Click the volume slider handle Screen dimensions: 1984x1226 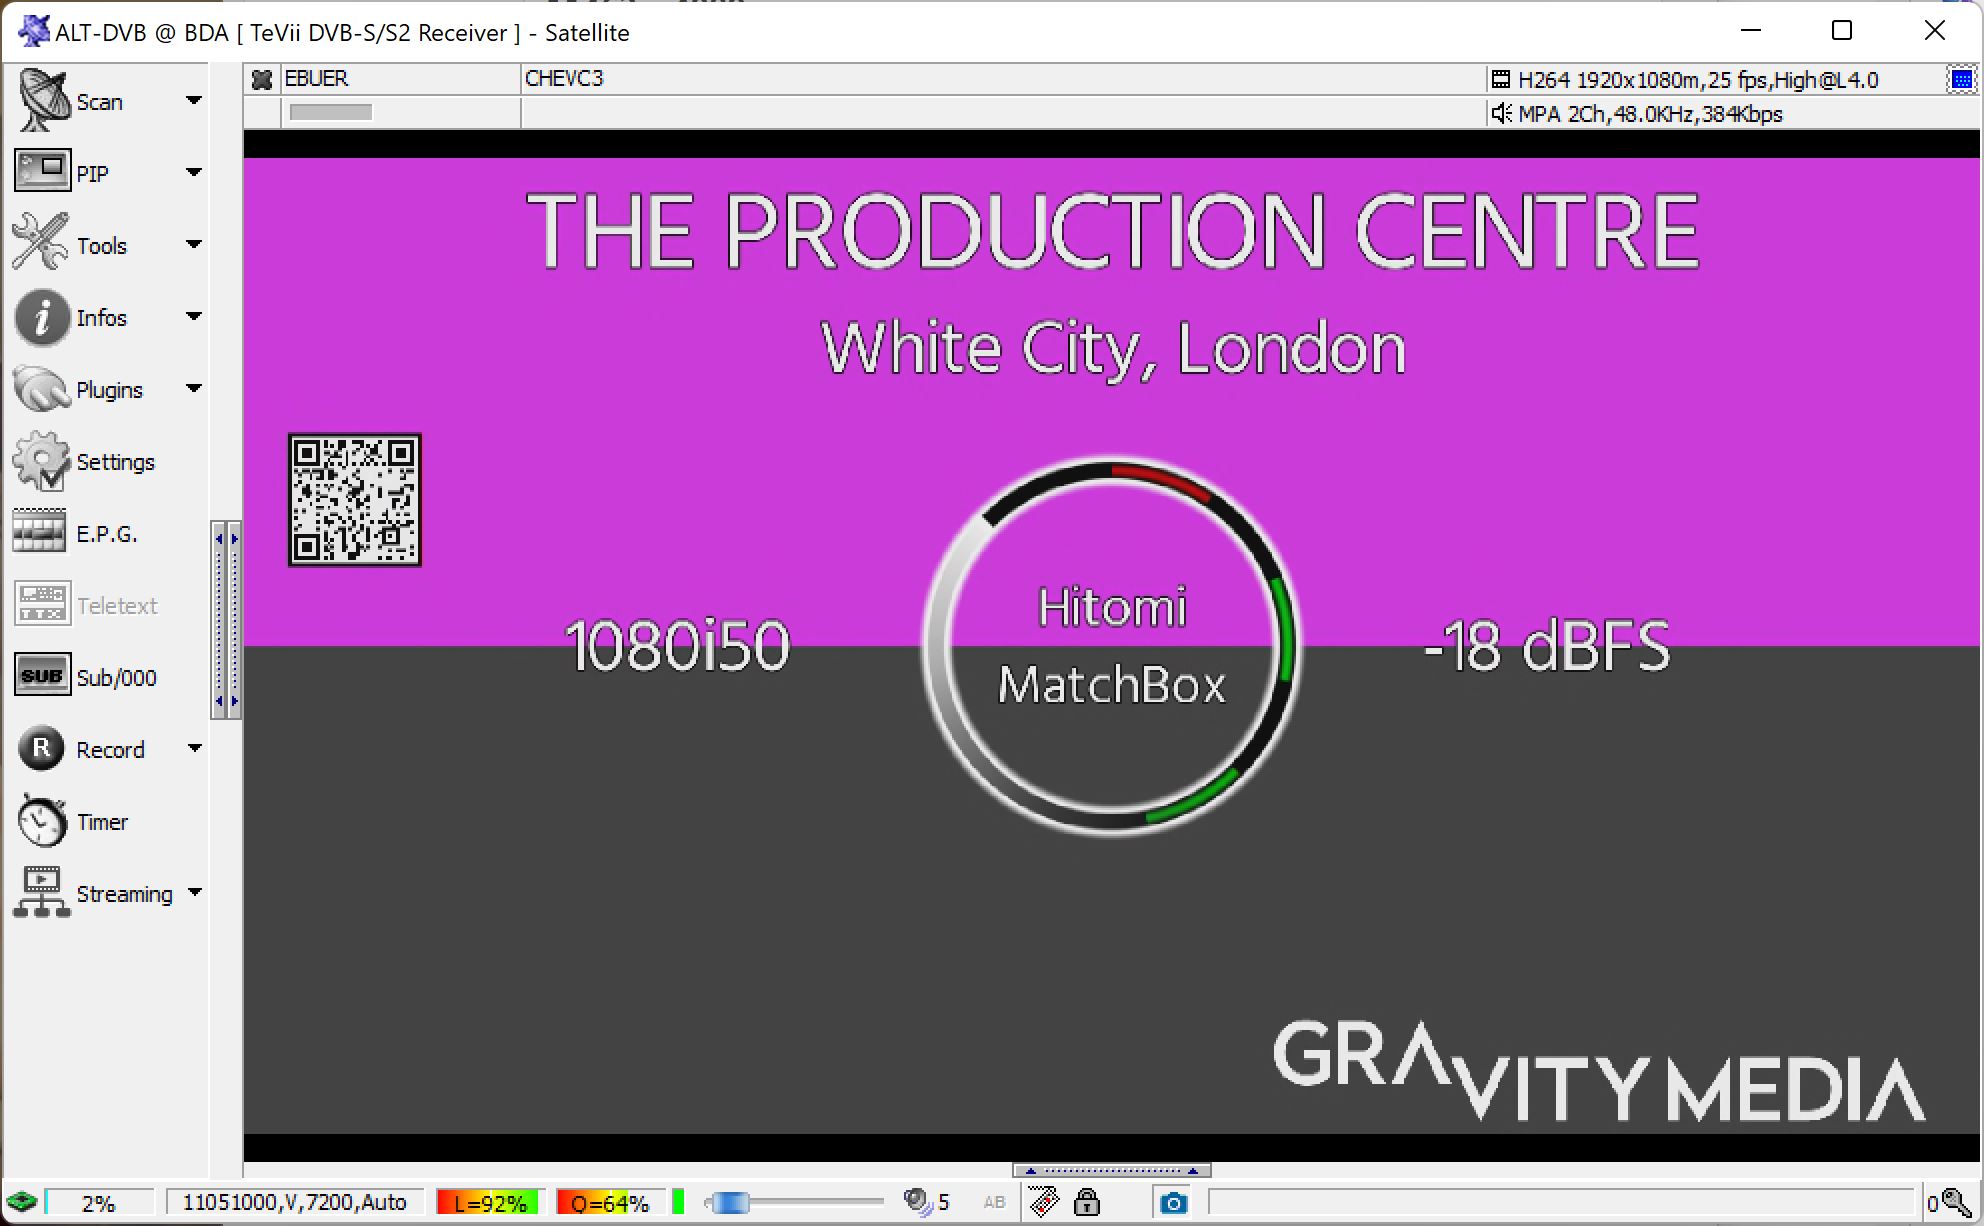(x=729, y=1202)
